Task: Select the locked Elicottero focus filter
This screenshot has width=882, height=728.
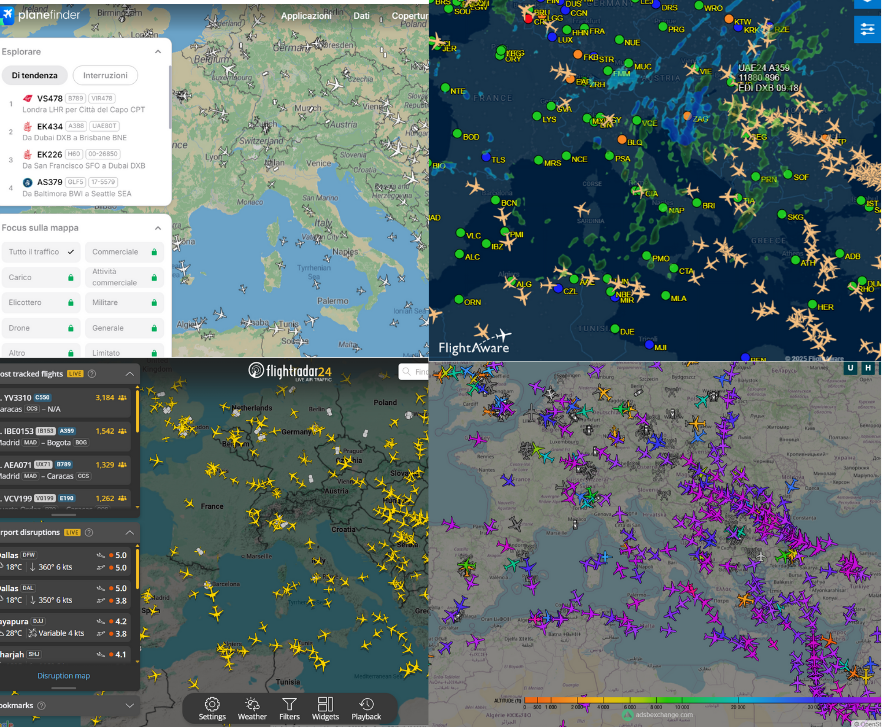Action: [41, 303]
